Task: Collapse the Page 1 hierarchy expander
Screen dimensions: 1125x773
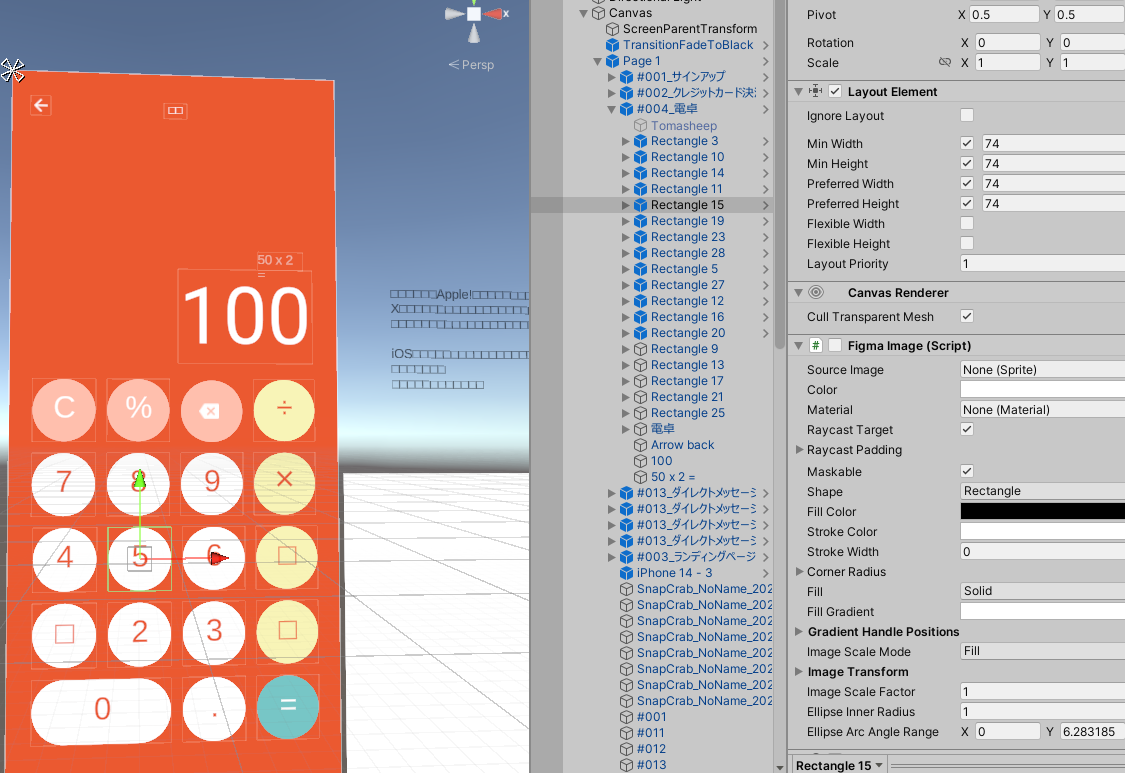Action: tap(597, 61)
